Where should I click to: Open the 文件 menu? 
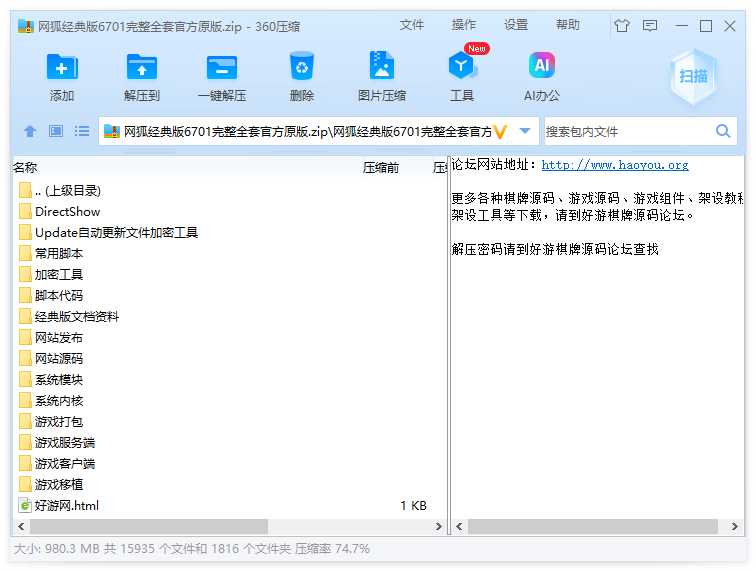click(411, 25)
